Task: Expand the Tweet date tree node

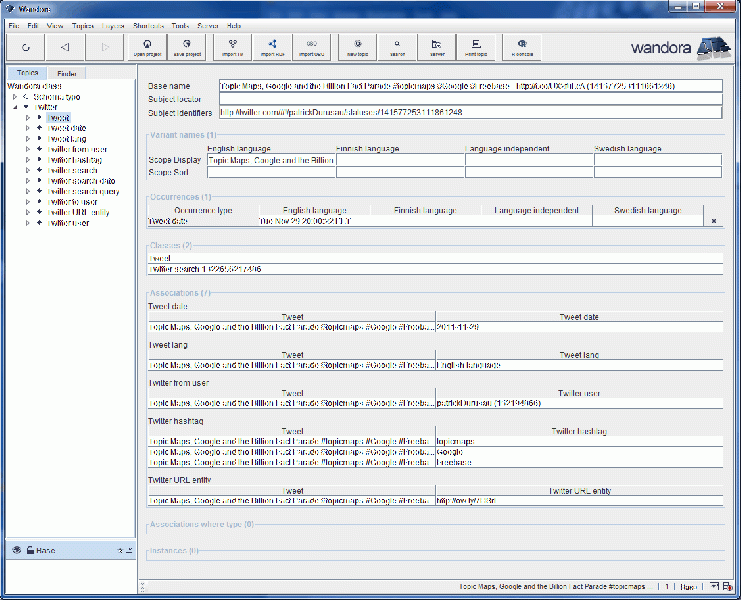Action: (x=27, y=128)
